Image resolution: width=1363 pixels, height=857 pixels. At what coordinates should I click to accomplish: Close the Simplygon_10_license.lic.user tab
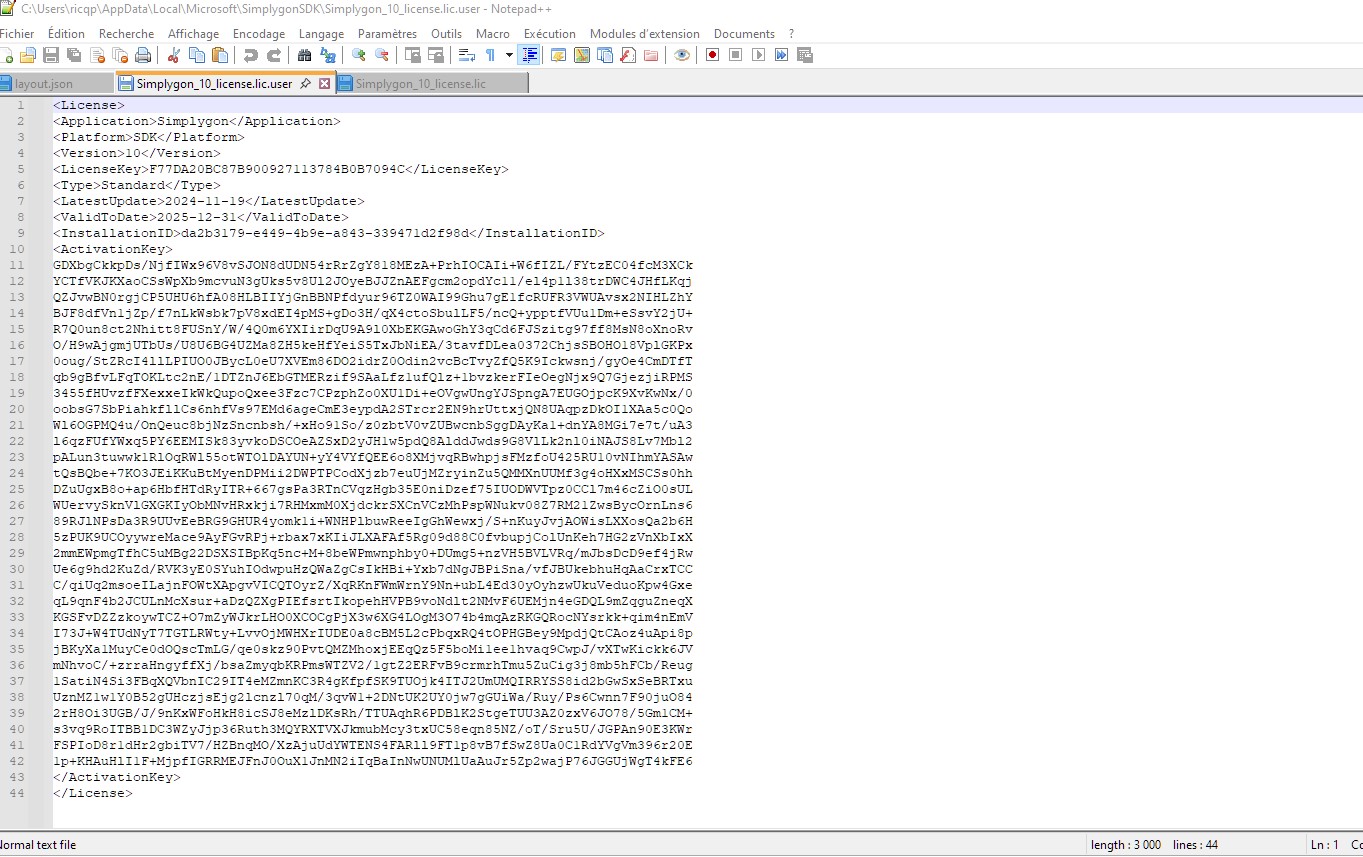click(324, 84)
